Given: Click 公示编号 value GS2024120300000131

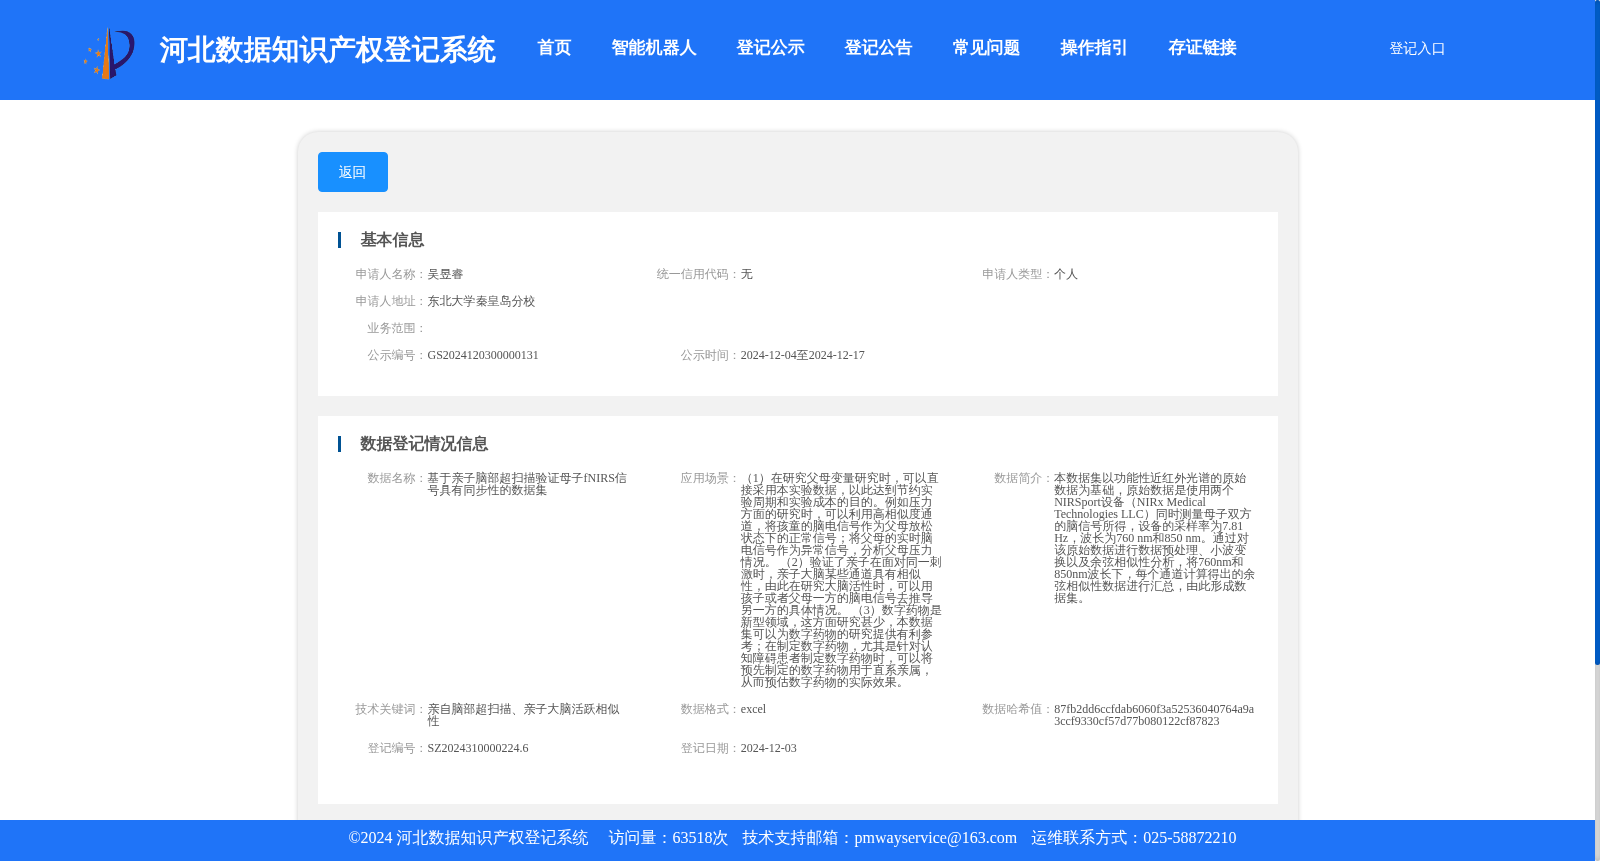Looking at the screenshot, I should (483, 355).
